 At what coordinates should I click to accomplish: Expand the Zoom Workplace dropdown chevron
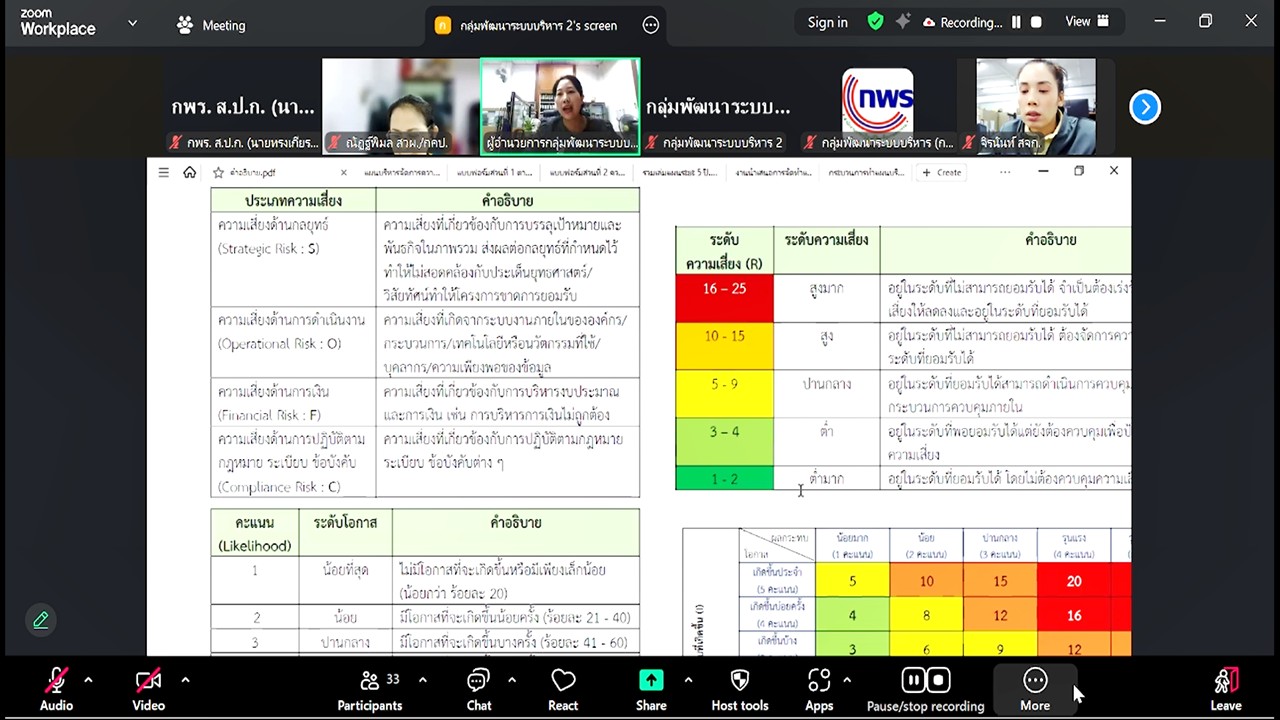(132, 23)
